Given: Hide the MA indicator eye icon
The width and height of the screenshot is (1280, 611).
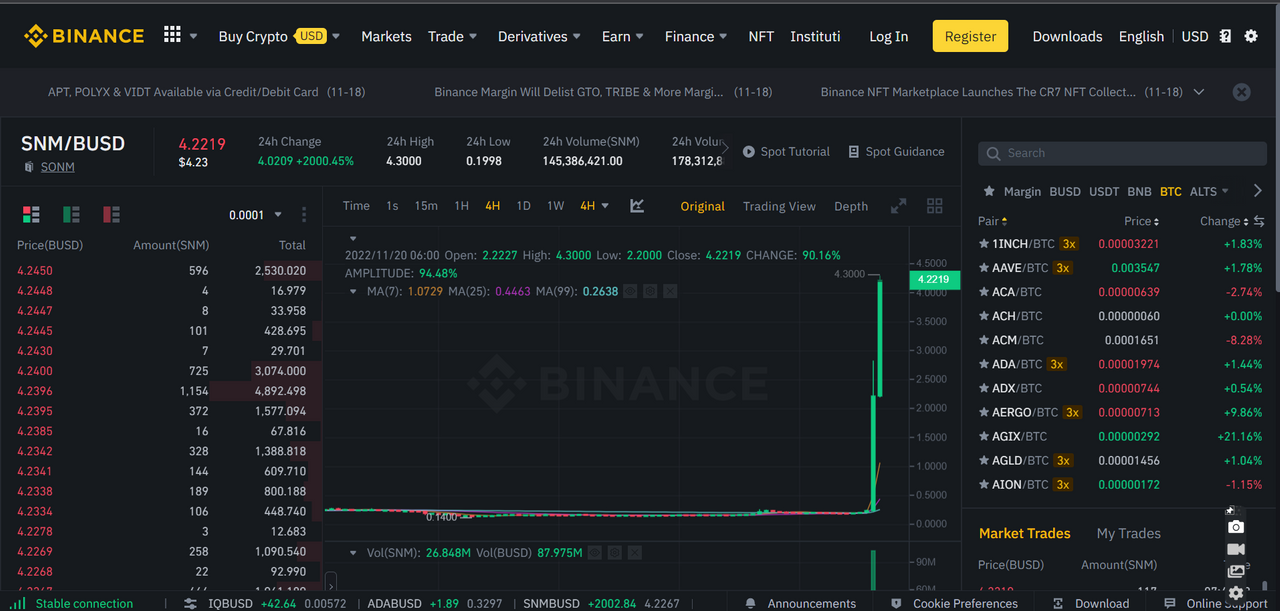Looking at the screenshot, I should coord(631,291).
